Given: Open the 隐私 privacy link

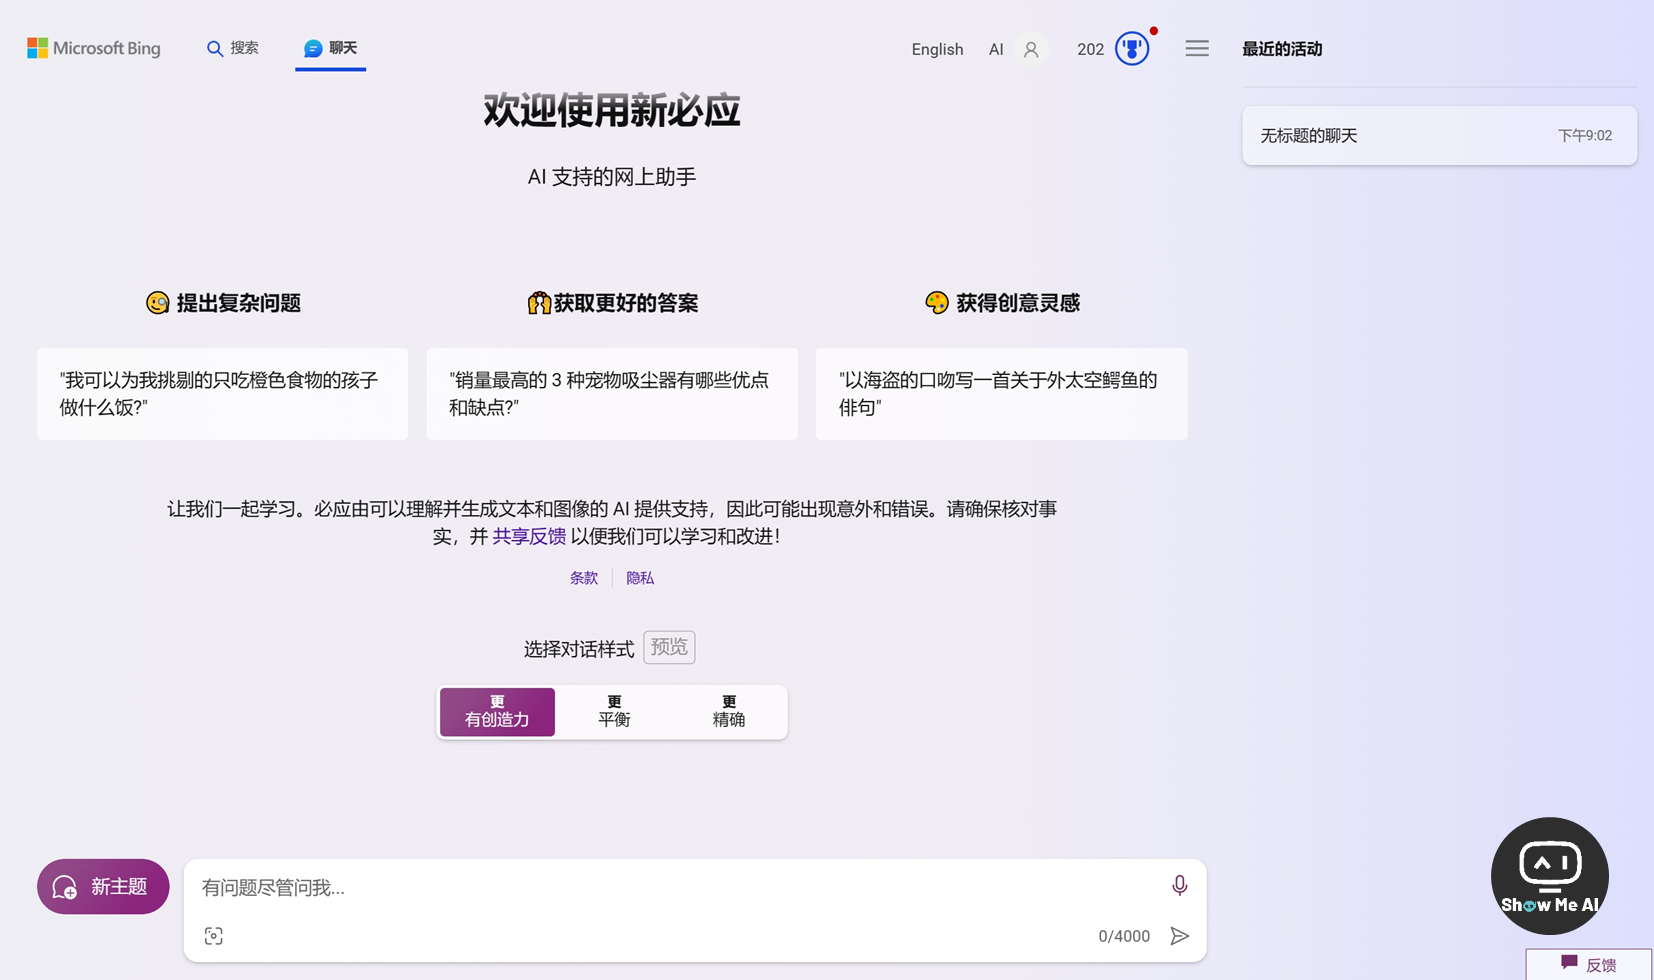Looking at the screenshot, I should pos(640,578).
